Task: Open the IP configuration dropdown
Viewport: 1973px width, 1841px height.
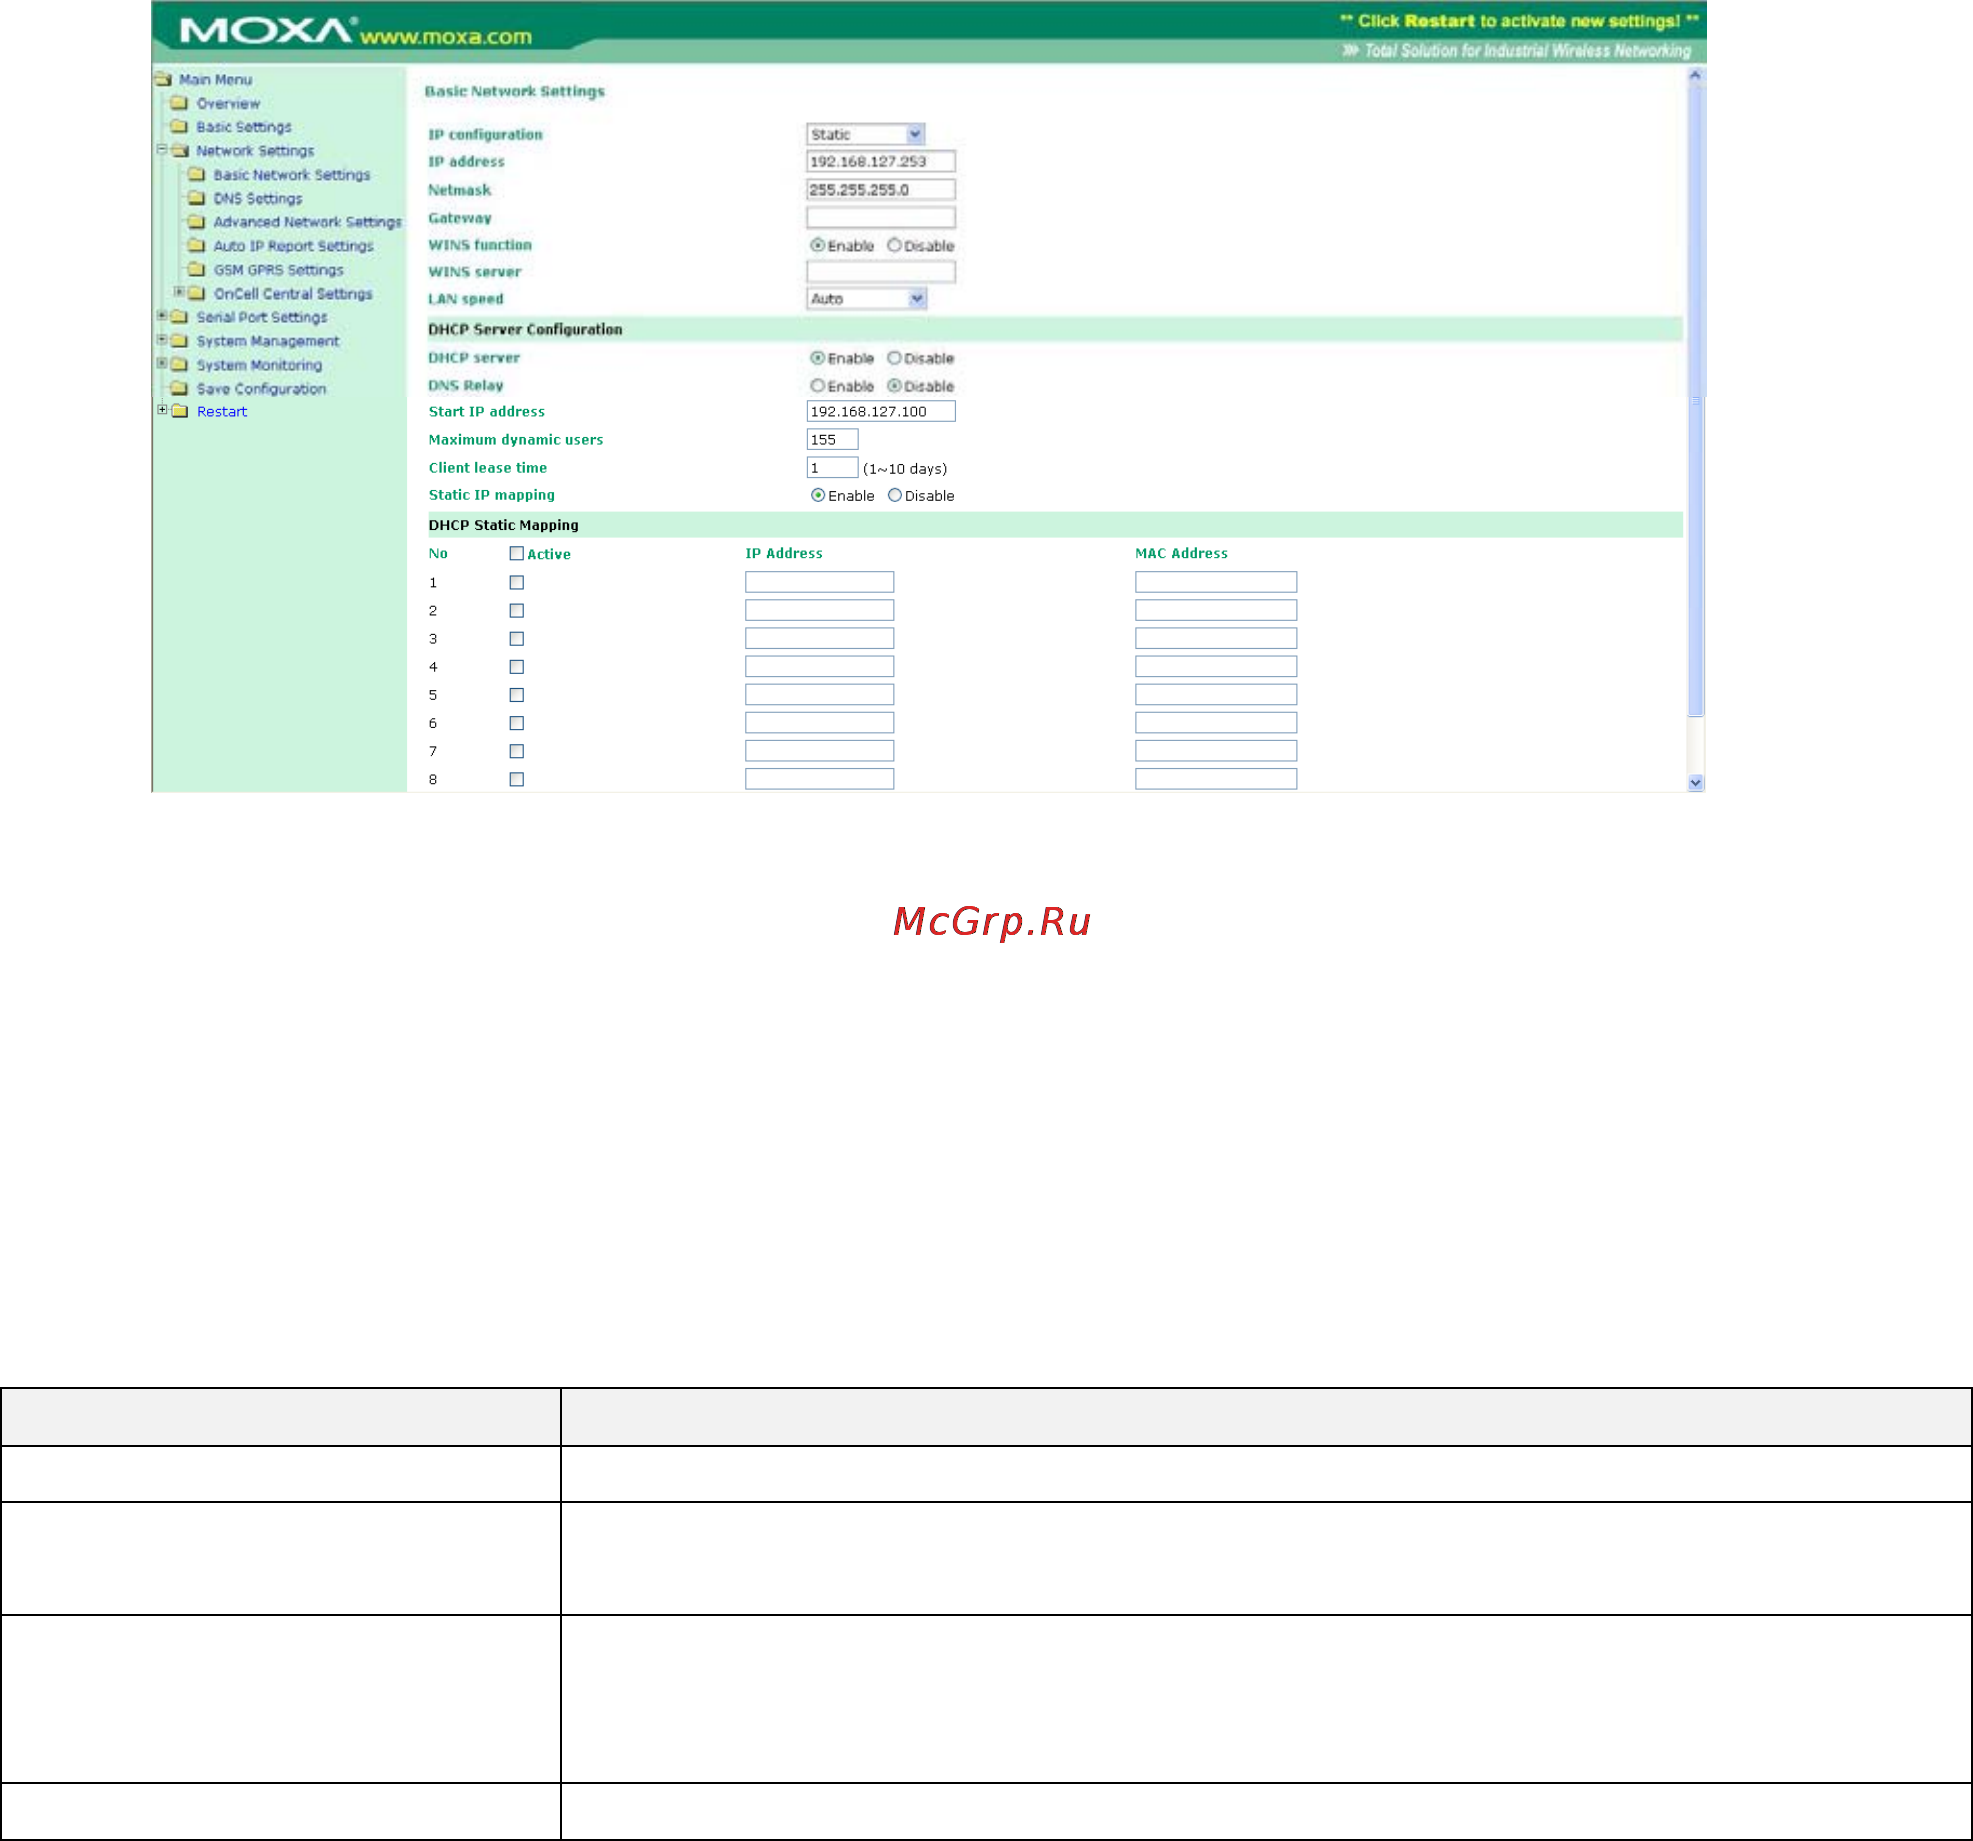Action: [915, 134]
